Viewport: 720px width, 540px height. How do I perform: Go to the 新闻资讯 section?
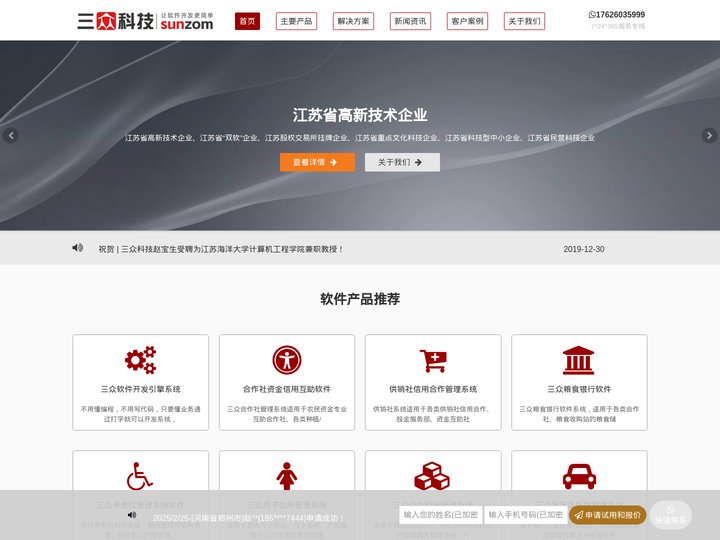[410, 21]
